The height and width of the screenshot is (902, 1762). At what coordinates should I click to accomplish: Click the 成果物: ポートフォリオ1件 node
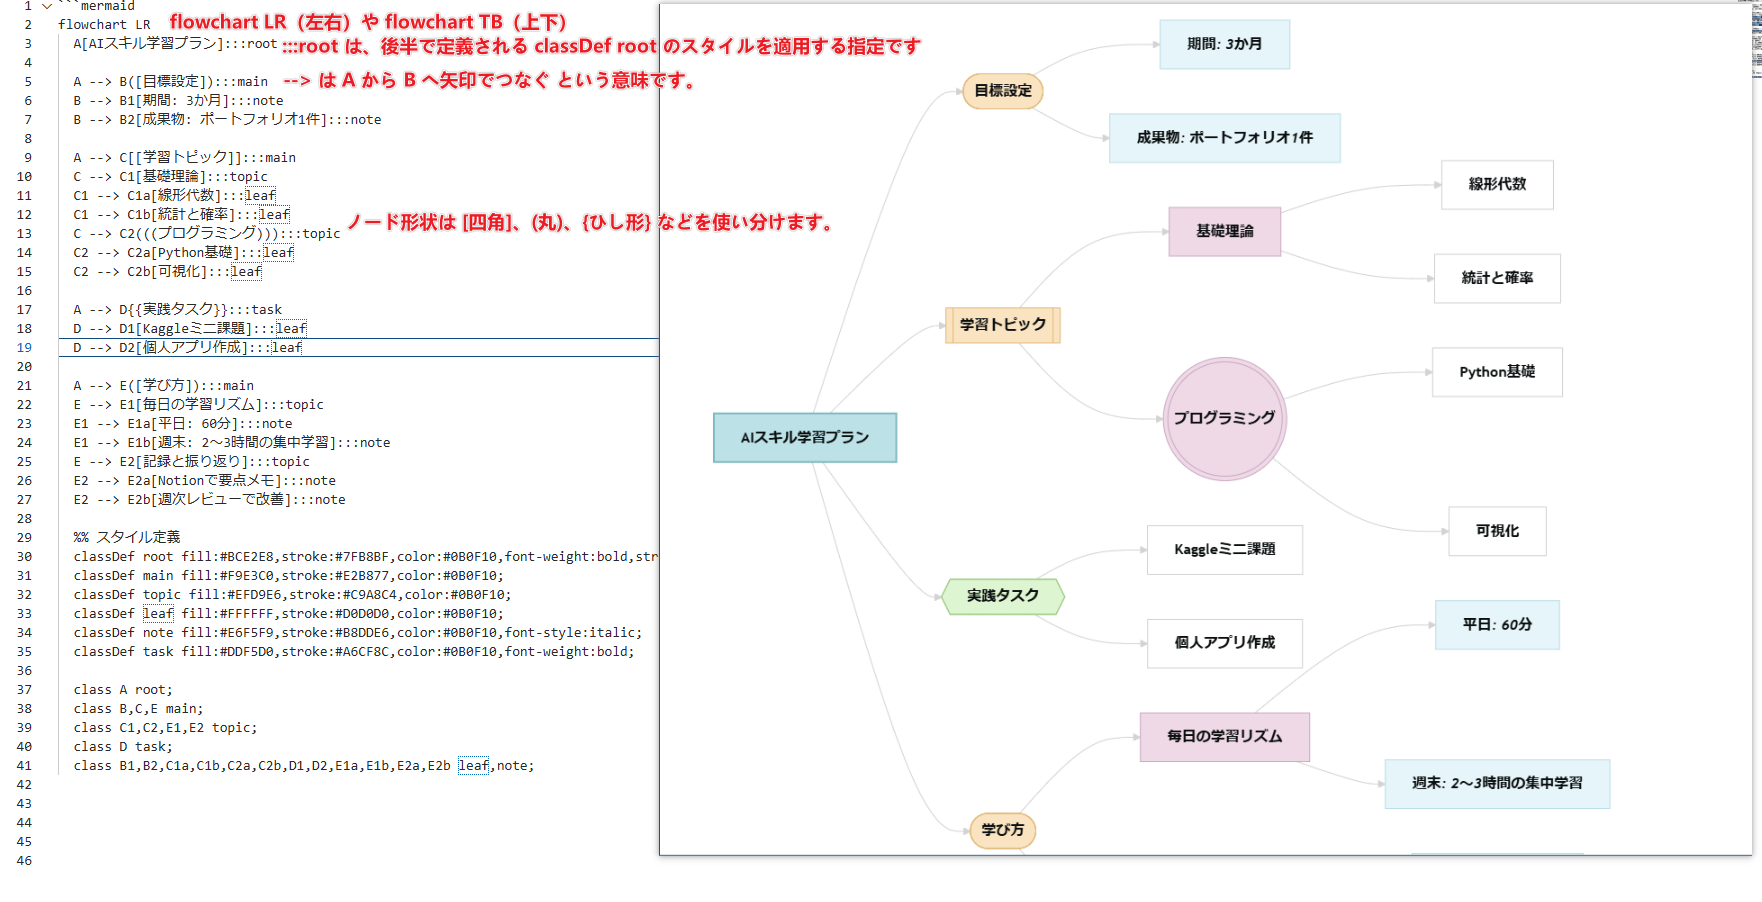pyautogui.click(x=1224, y=138)
